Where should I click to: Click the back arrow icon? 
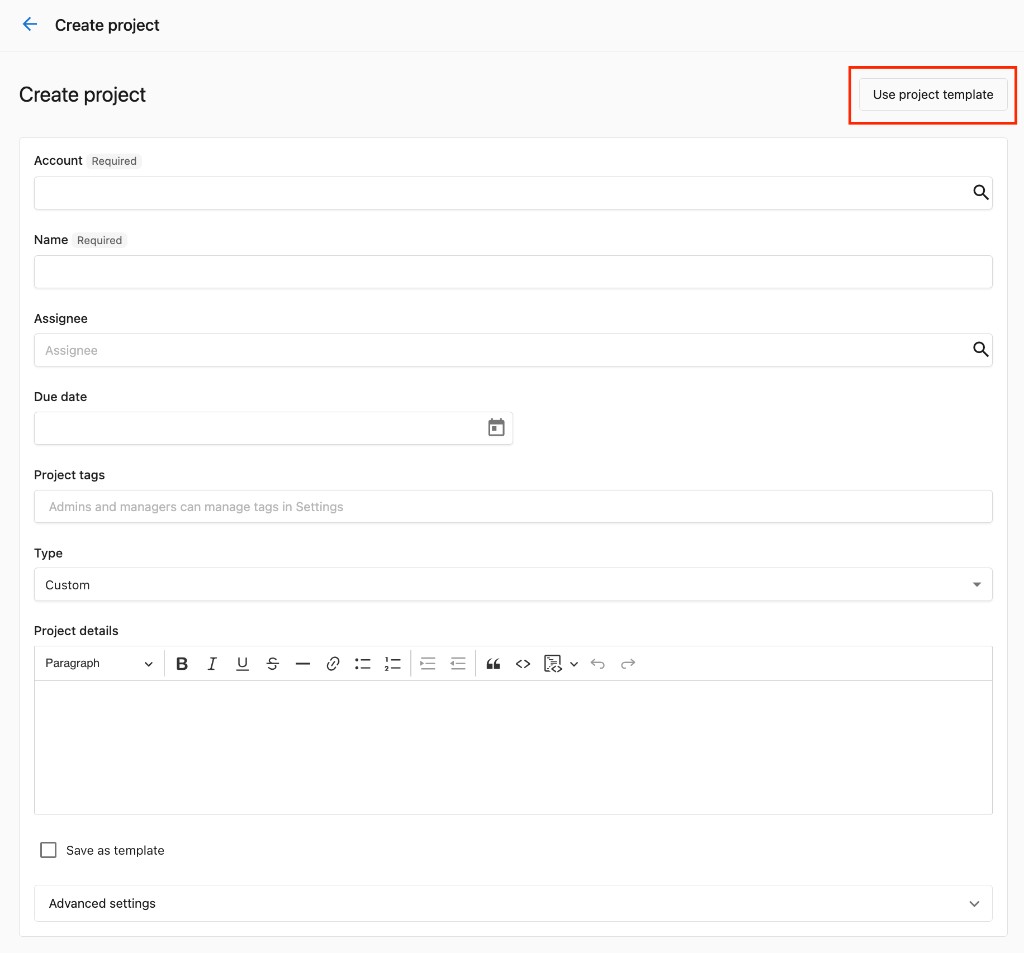click(x=30, y=25)
